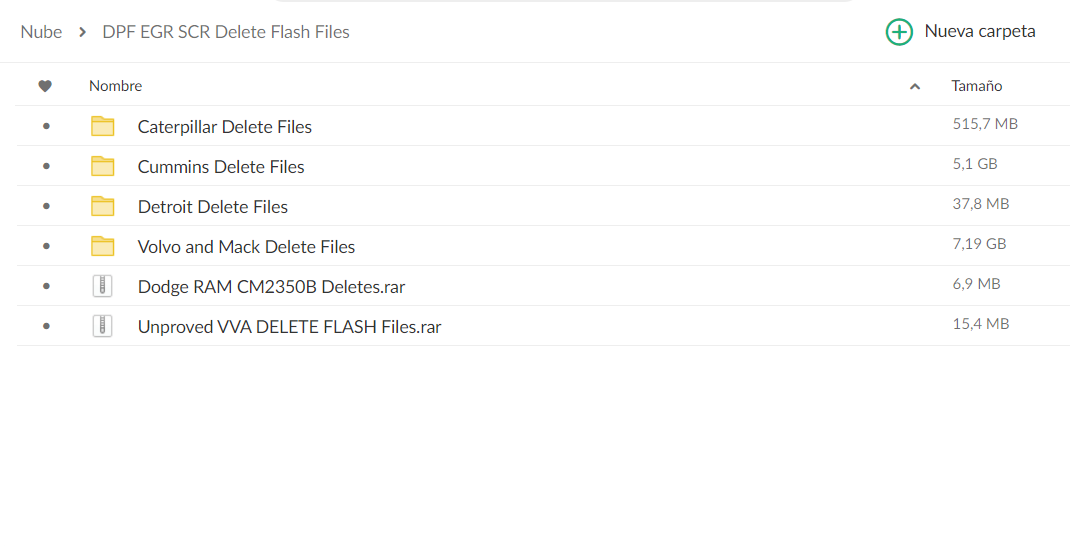Viewport: 1070px width, 554px height.
Task: Click the sort direction caret beside Nombre column
Action: [915, 87]
